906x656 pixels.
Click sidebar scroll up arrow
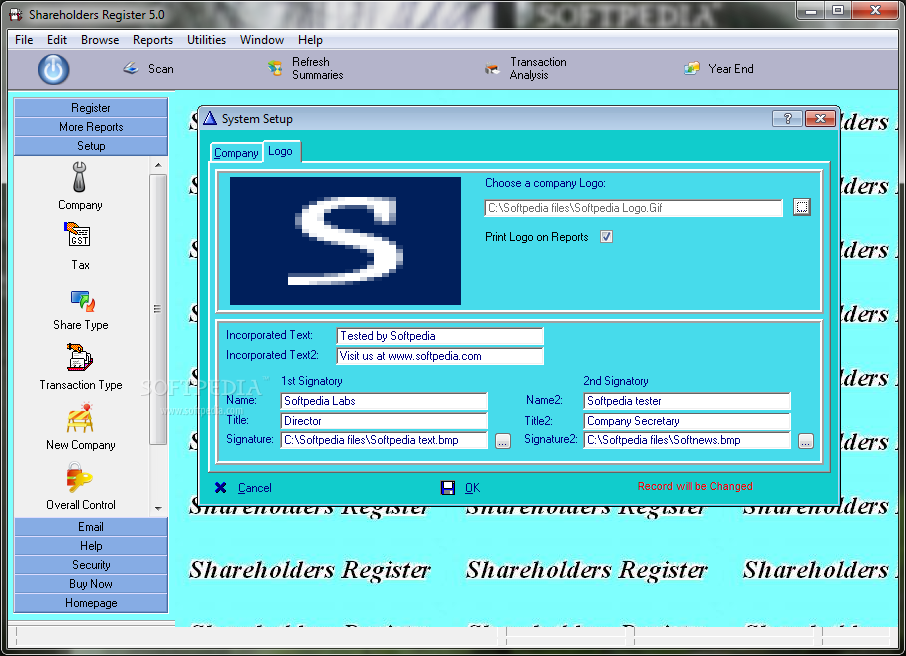click(x=158, y=165)
